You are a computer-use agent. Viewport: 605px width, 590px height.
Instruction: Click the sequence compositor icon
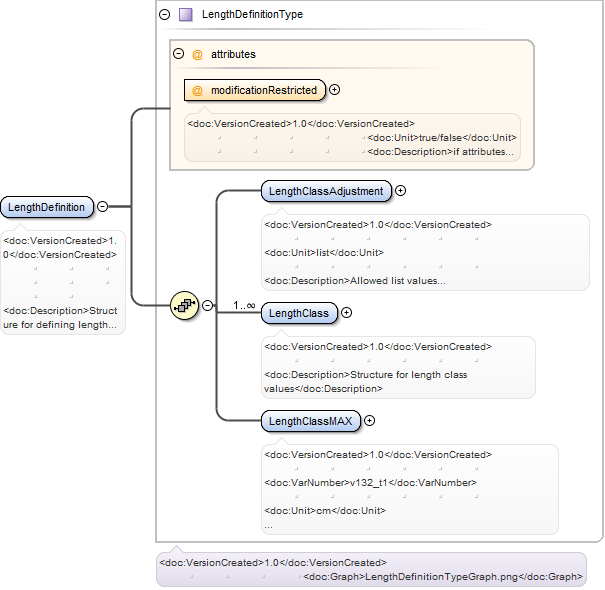pyautogui.click(x=184, y=306)
